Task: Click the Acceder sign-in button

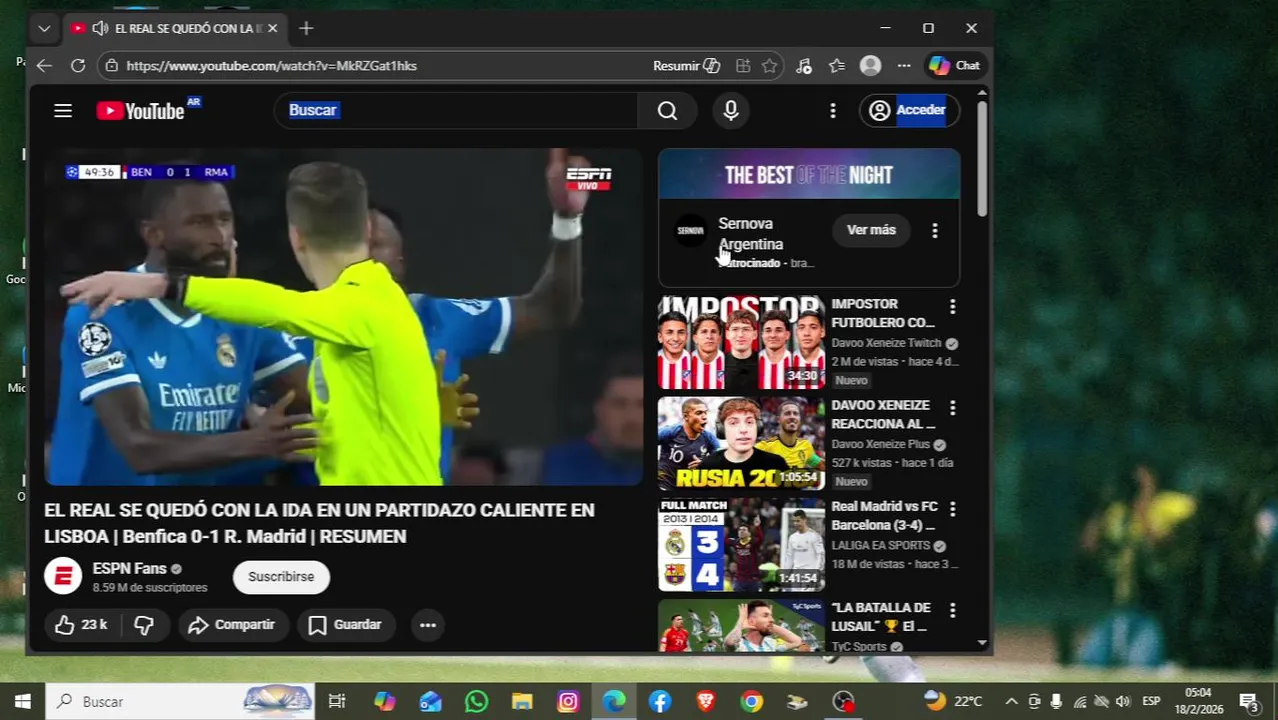Action: [x=909, y=111]
